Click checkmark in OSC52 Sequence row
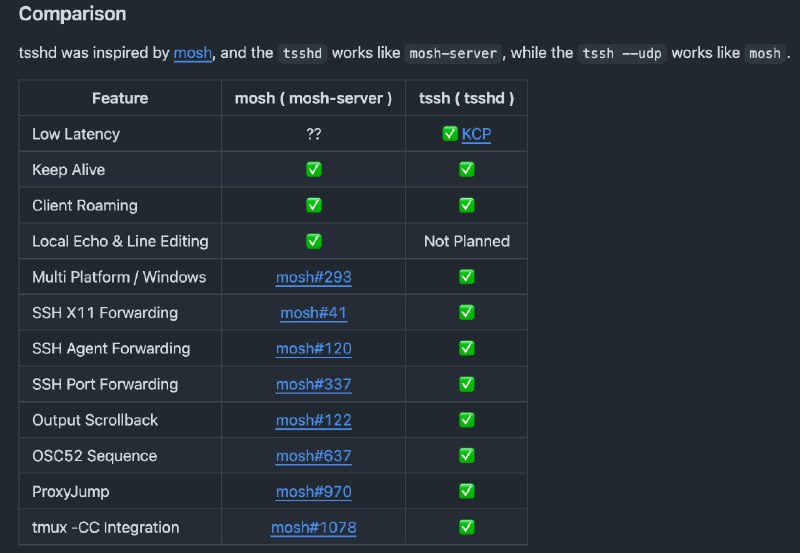 pos(467,456)
